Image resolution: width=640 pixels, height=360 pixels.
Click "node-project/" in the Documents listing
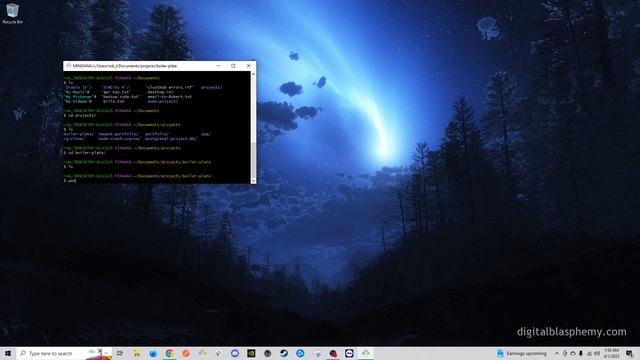pos(162,101)
